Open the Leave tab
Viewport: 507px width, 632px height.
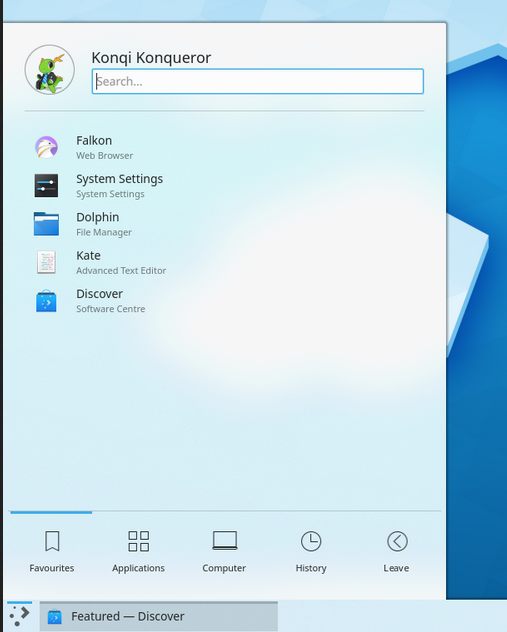click(397, 551)
